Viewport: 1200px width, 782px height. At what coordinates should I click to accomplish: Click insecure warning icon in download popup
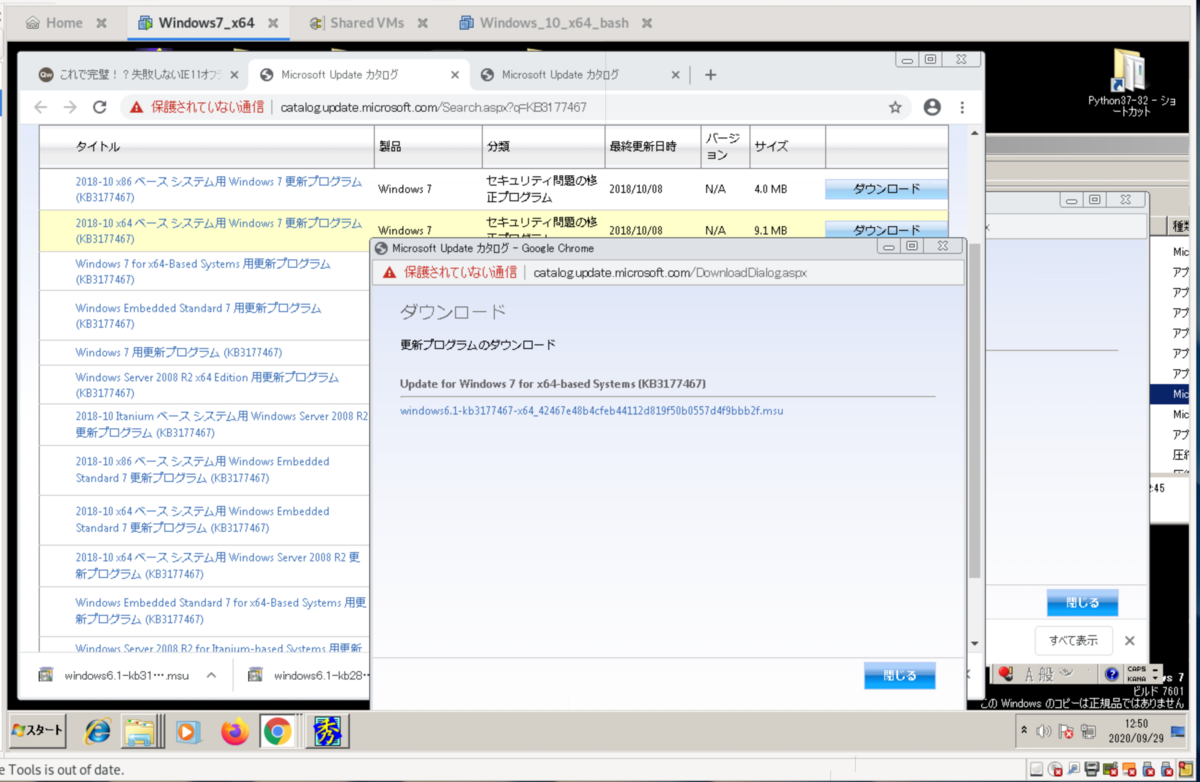click(x=389, y=272)
